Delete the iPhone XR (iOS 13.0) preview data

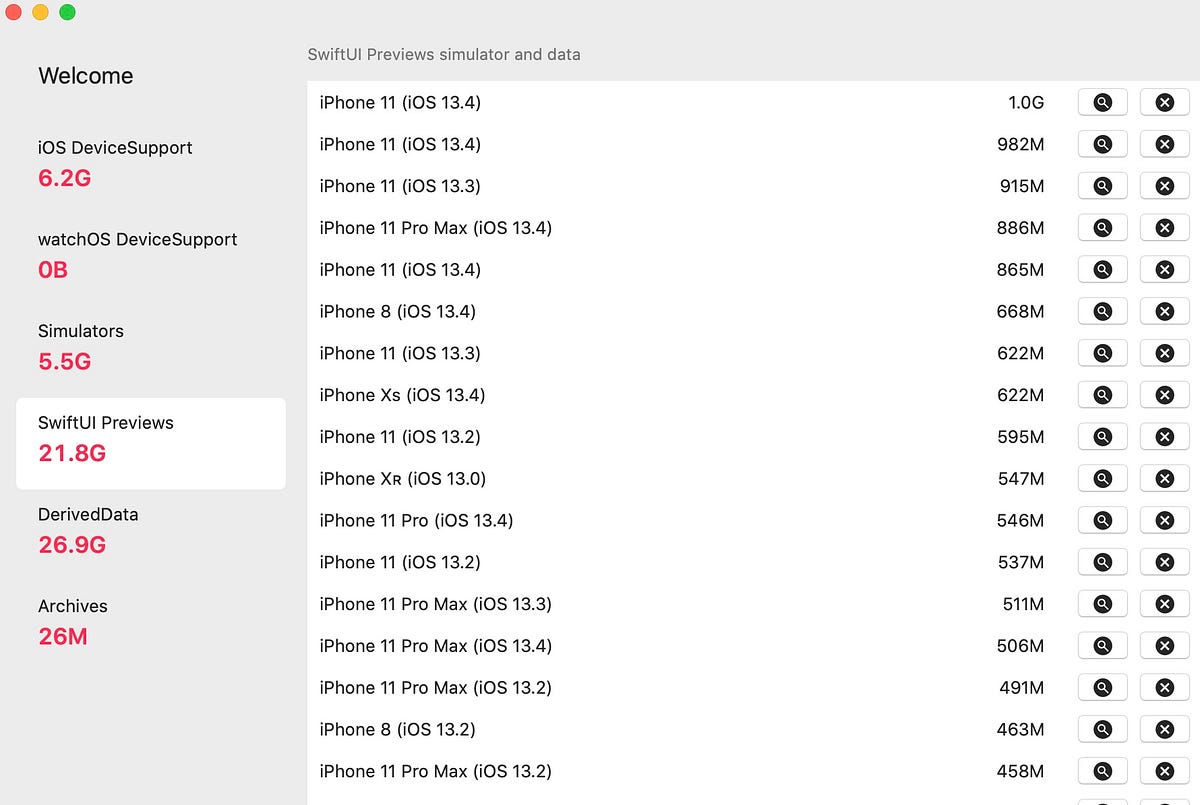coord(1164,479)
